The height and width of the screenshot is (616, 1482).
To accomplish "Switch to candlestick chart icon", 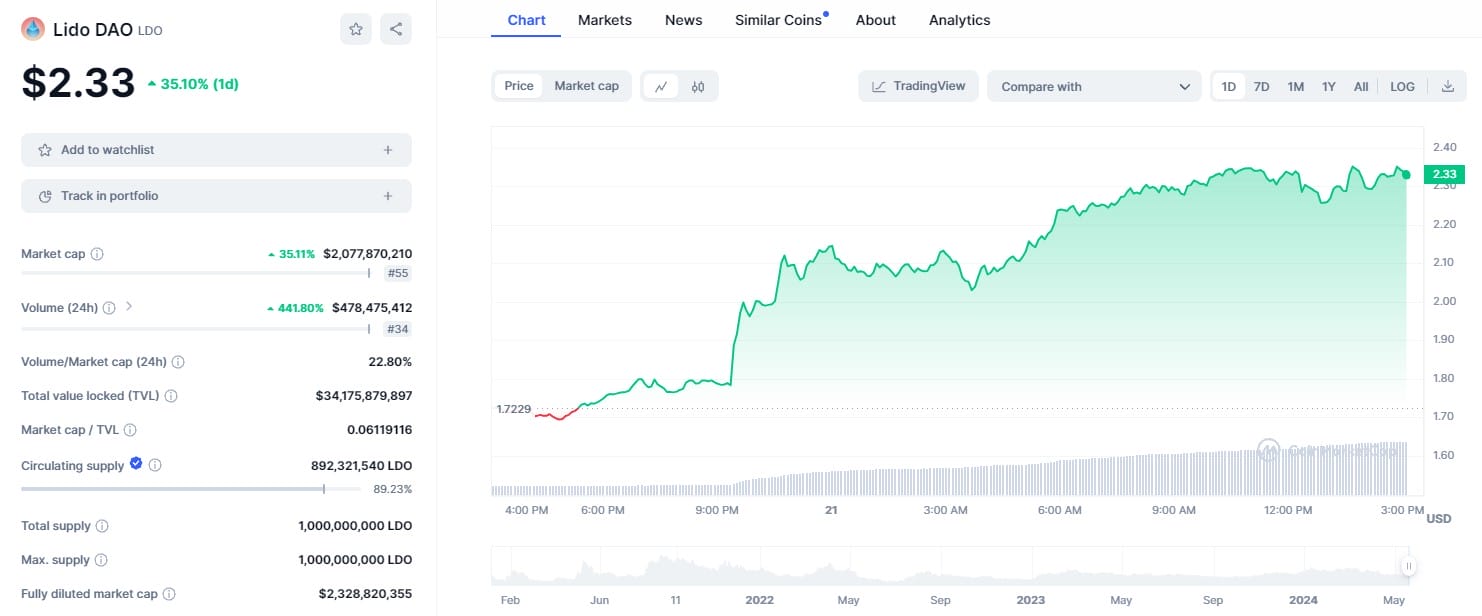I will pyautogui.click(x=698, y=87).
